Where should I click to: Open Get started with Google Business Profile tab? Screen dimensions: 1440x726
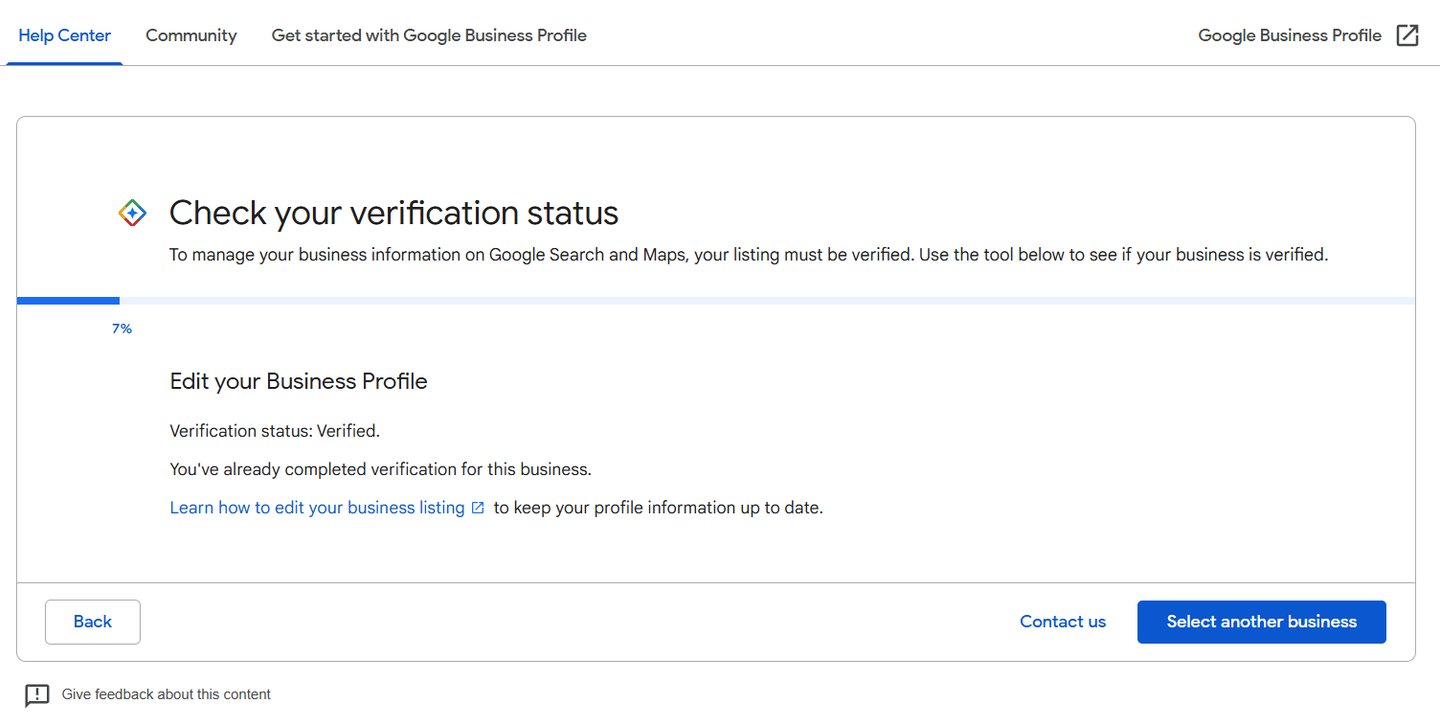(429, 35)
